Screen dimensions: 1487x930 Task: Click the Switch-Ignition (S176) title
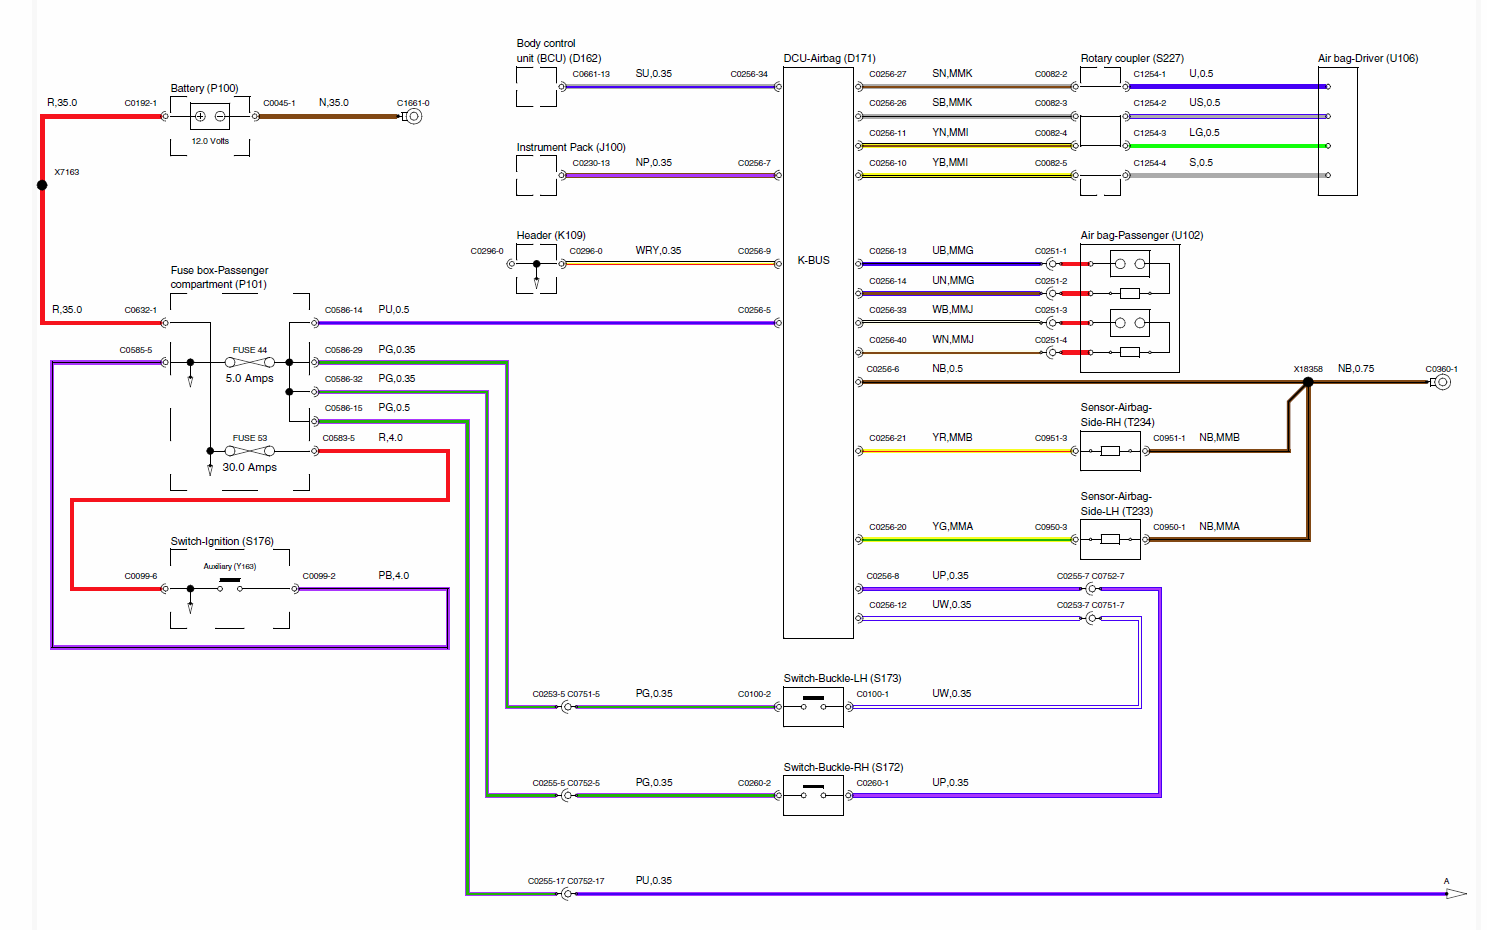222,541
